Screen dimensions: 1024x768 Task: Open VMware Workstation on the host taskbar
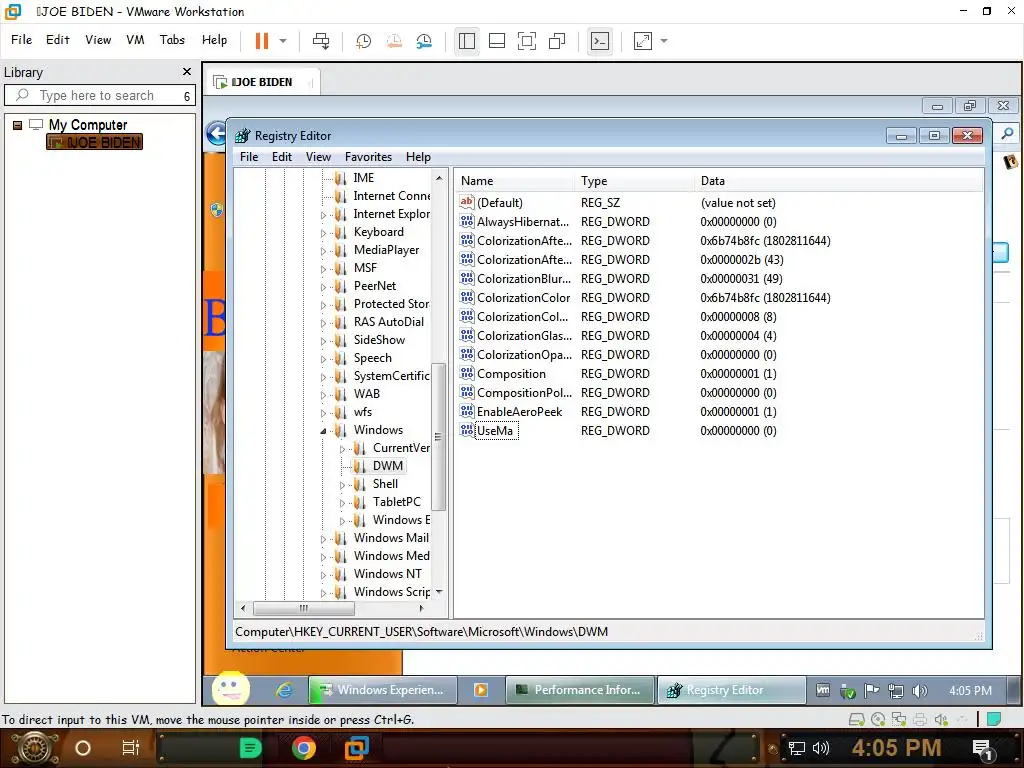[357, 748]
